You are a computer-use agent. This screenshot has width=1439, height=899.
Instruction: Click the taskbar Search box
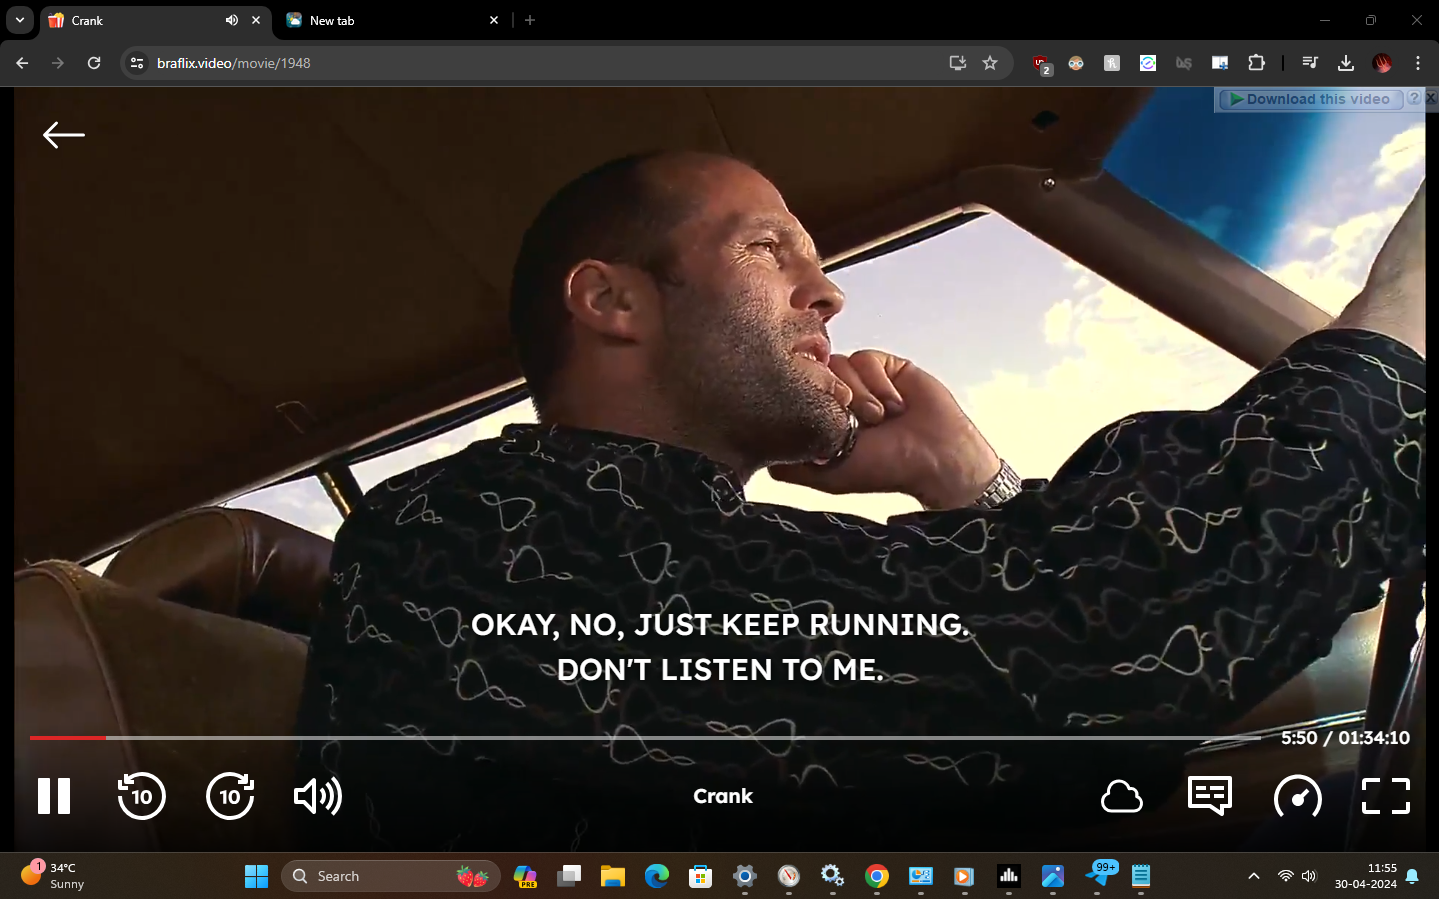pos(391,876)
